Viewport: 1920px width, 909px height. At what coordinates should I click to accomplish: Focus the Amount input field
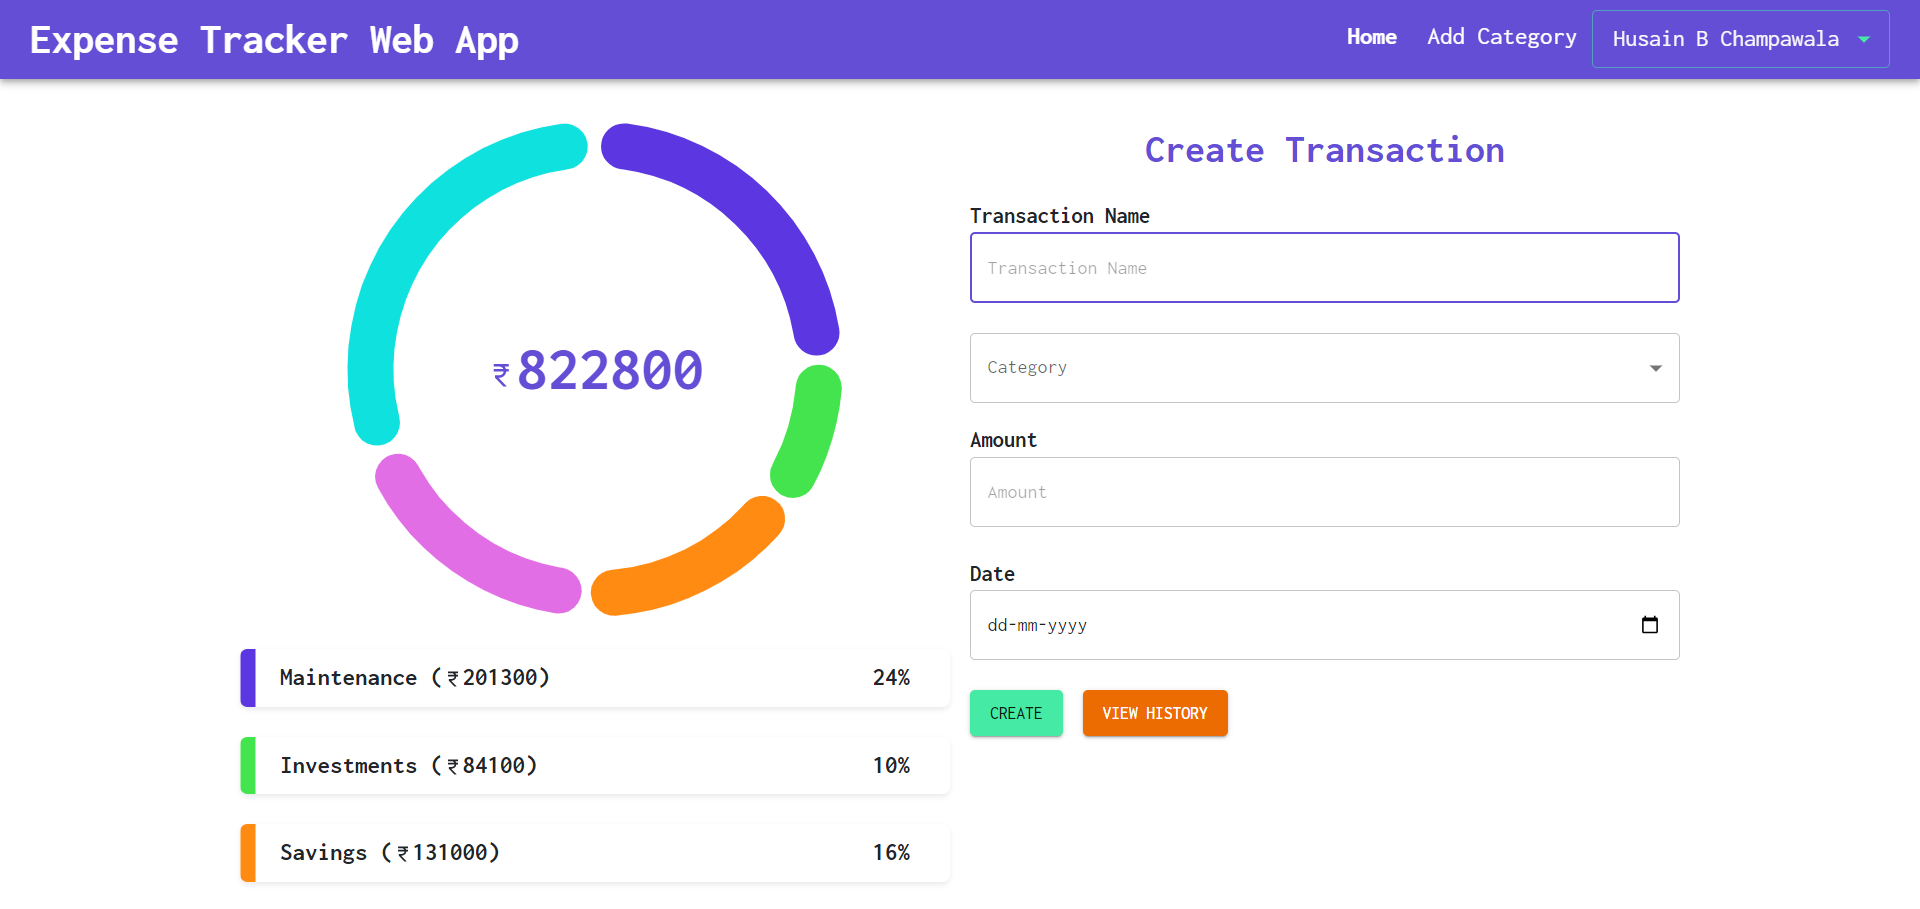tap(1324, 492)
